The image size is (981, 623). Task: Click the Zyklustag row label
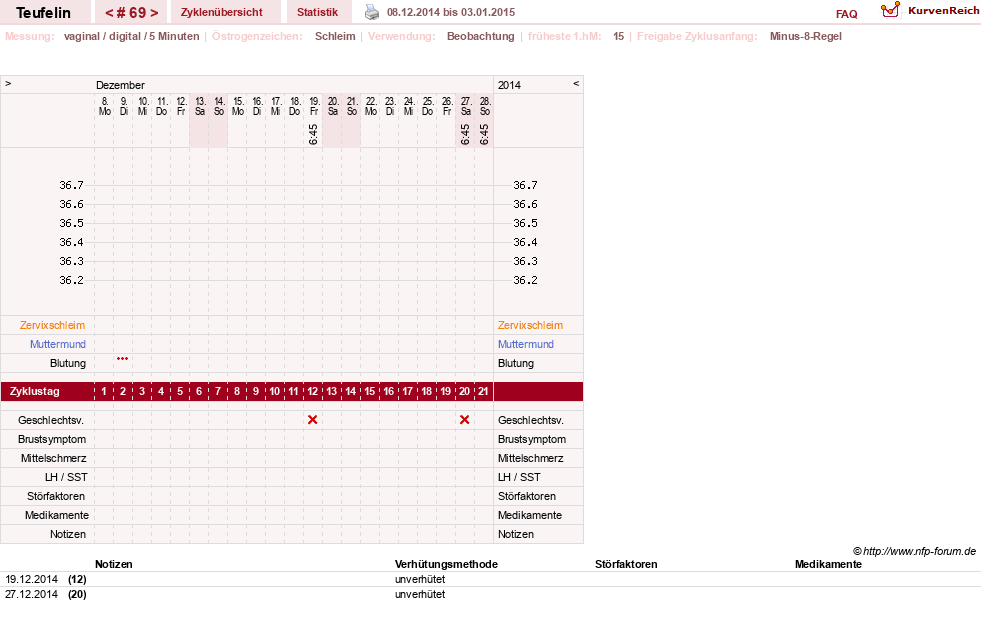pos(35,392)
